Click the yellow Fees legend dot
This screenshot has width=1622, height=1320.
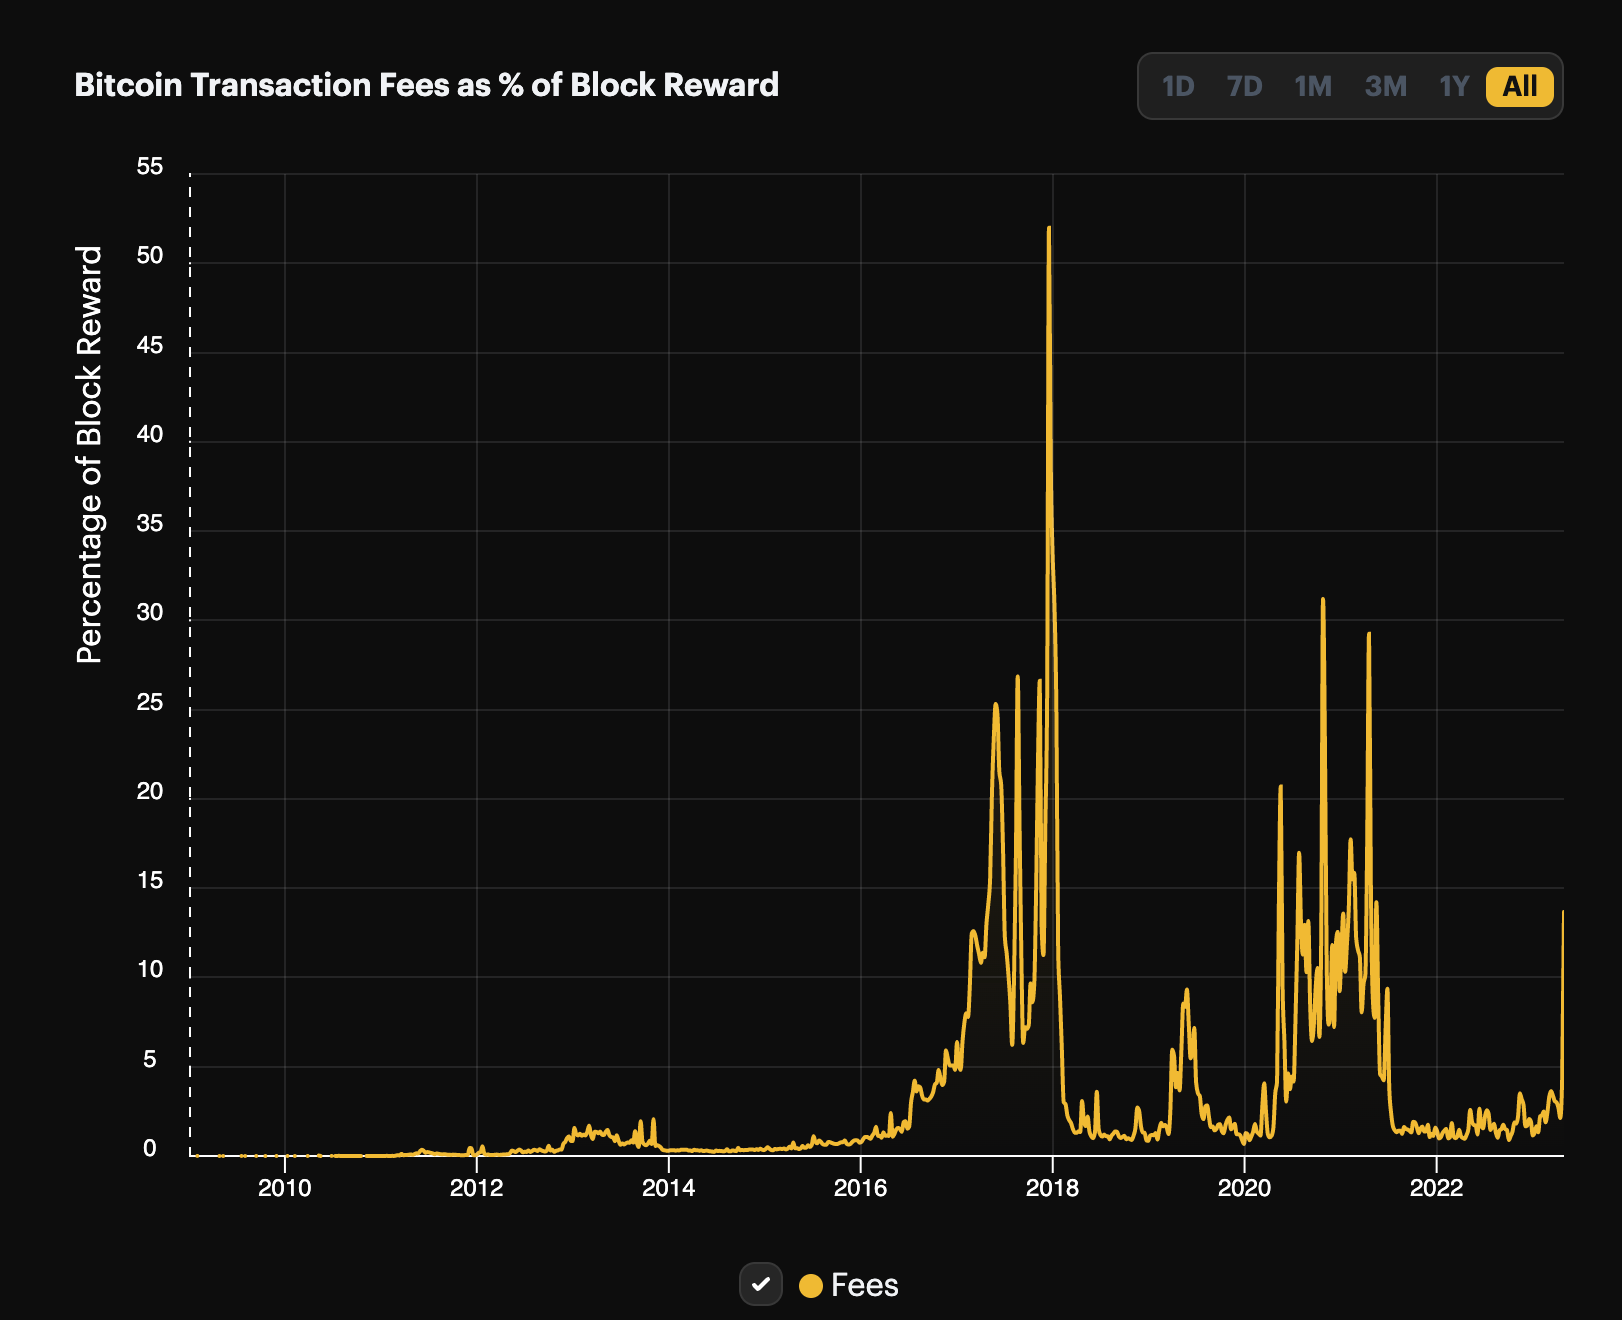812,1285
